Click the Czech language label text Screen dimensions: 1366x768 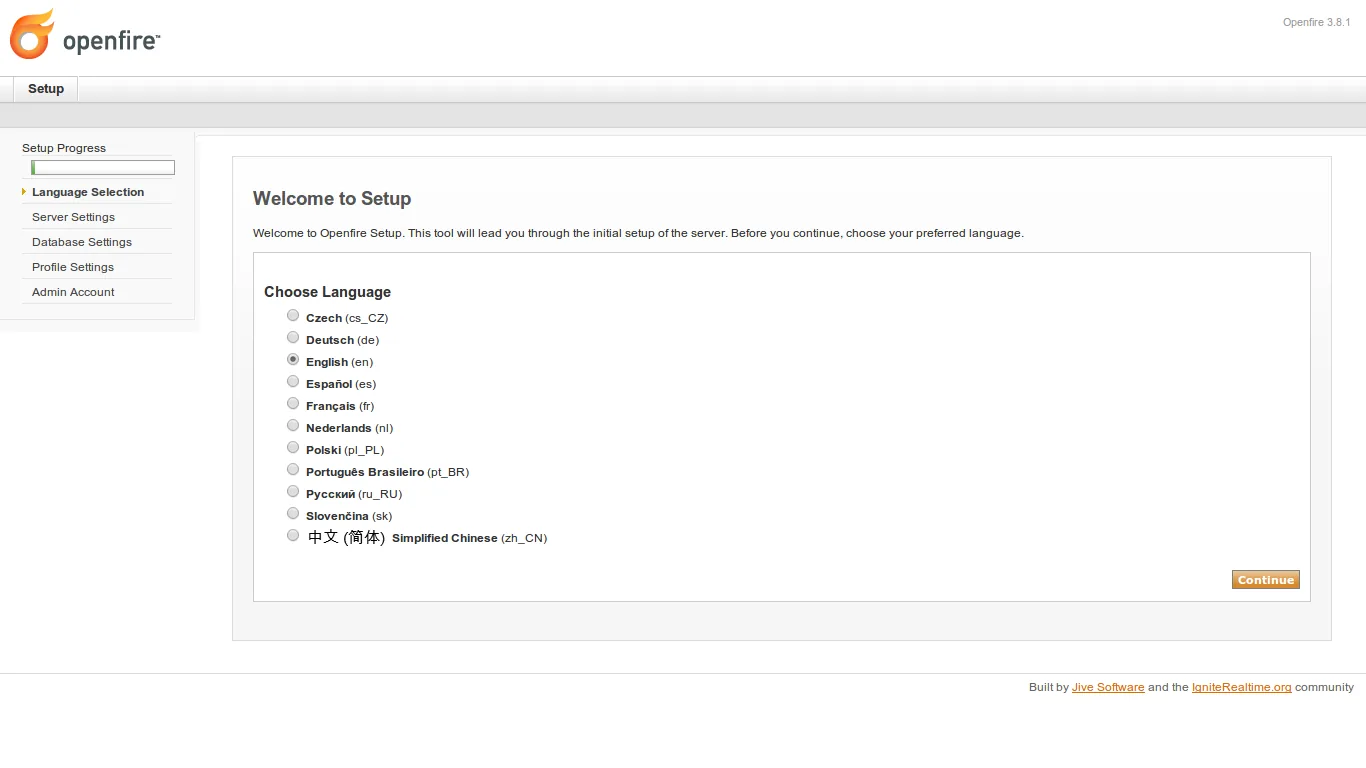point(347,318)
